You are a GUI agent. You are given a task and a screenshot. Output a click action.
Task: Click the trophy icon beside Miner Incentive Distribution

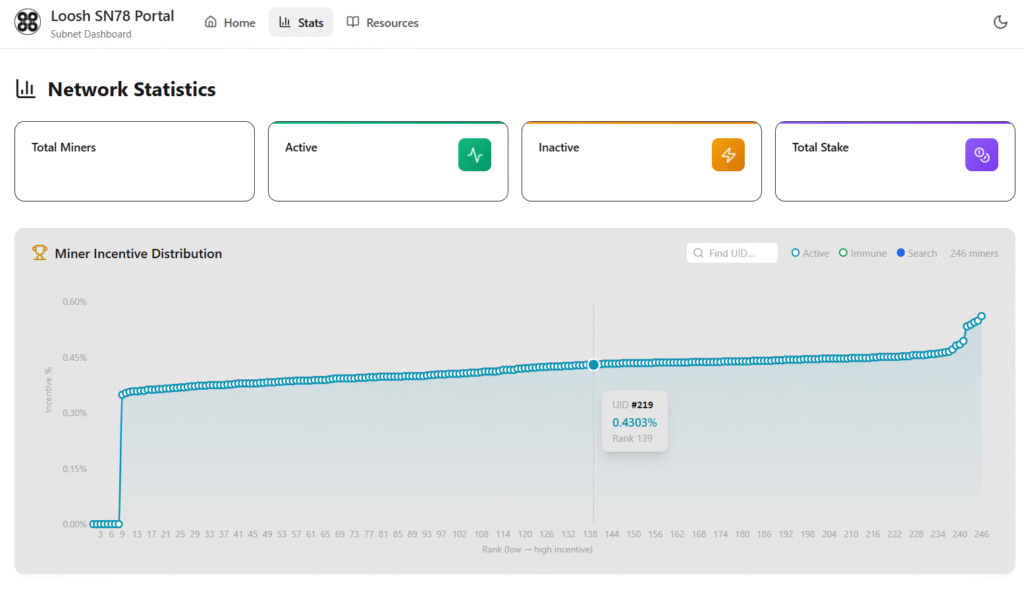click(x=40, y=253)
